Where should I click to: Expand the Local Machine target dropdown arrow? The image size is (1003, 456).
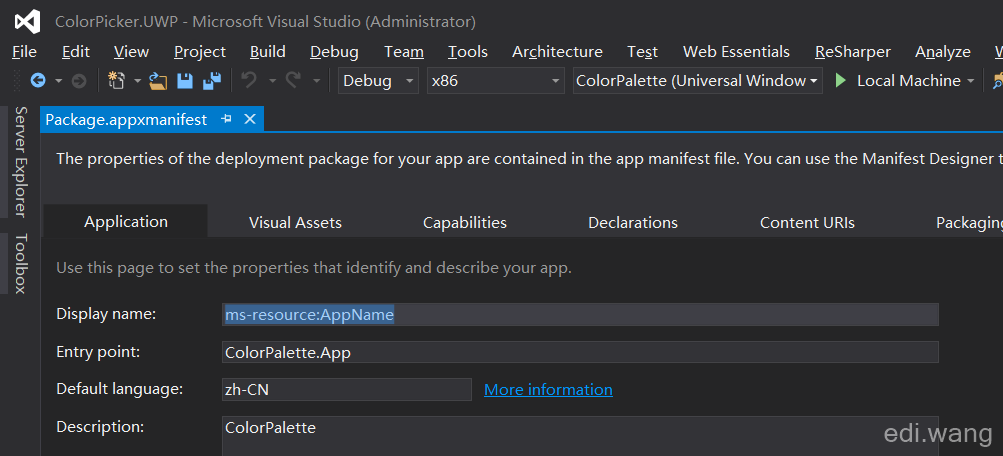pyautogui.click(x=970, y=81)
